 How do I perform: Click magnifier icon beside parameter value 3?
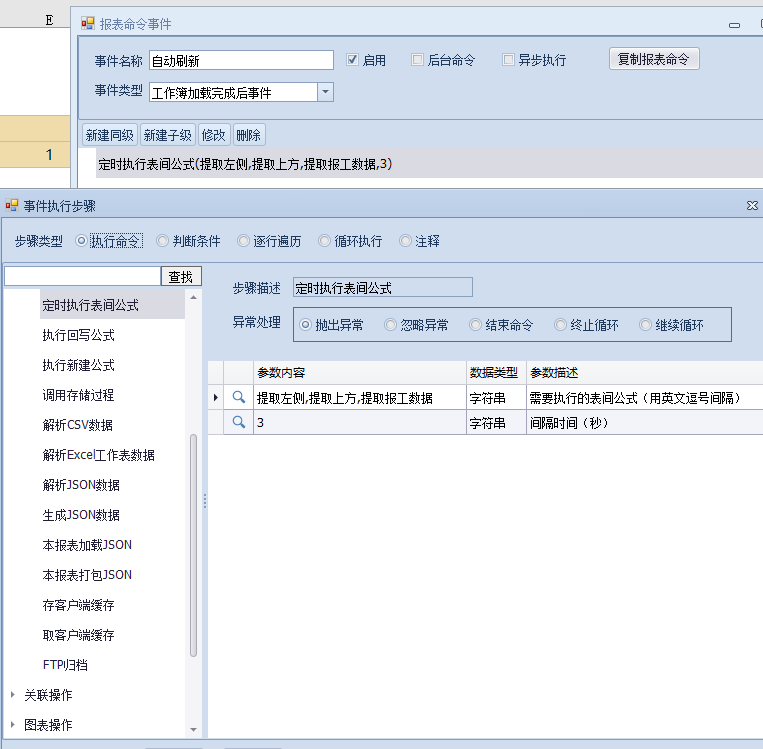tap(238, 422)
